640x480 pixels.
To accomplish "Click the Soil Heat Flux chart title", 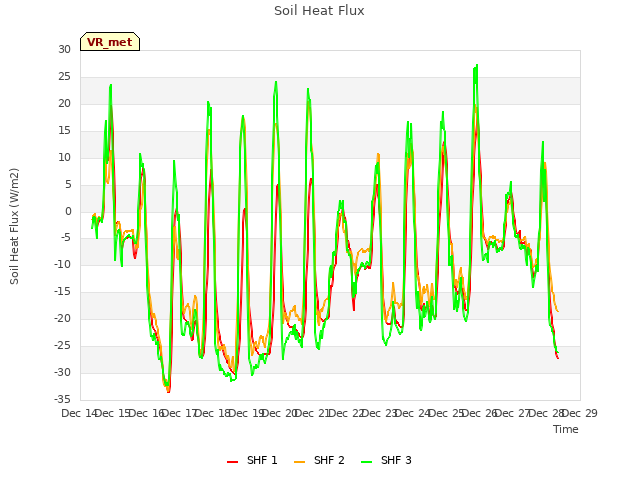I will pyautogui.click(x=319, y=11).
